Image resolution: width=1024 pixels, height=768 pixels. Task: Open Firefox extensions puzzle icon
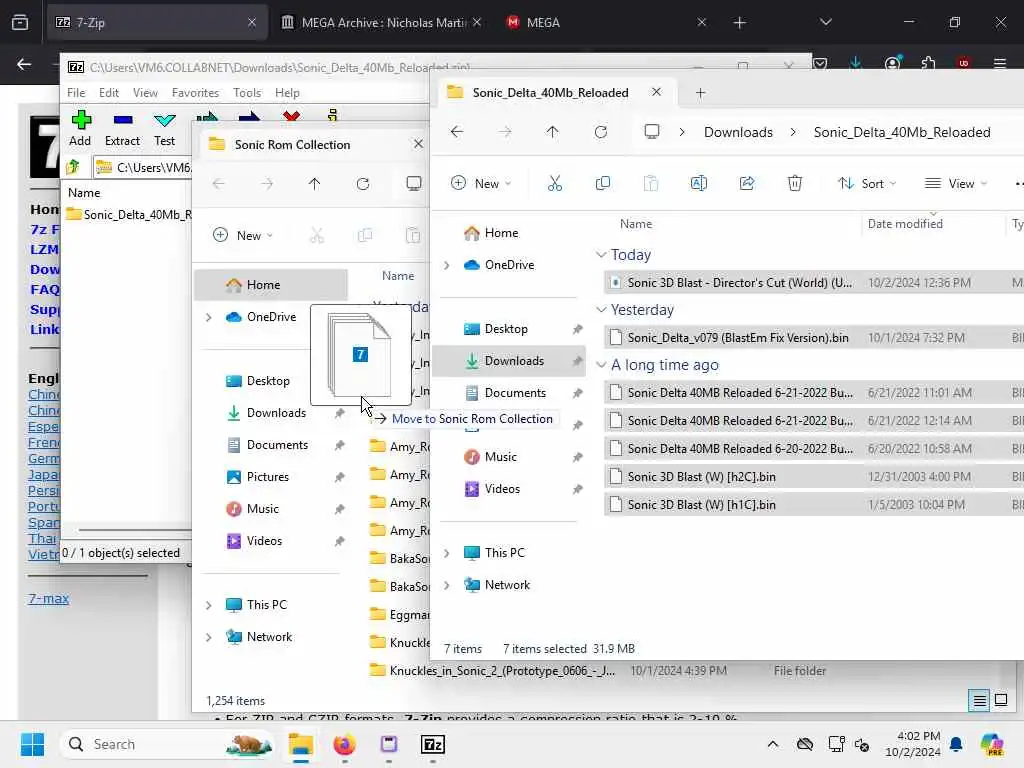(x=928, y=63)
